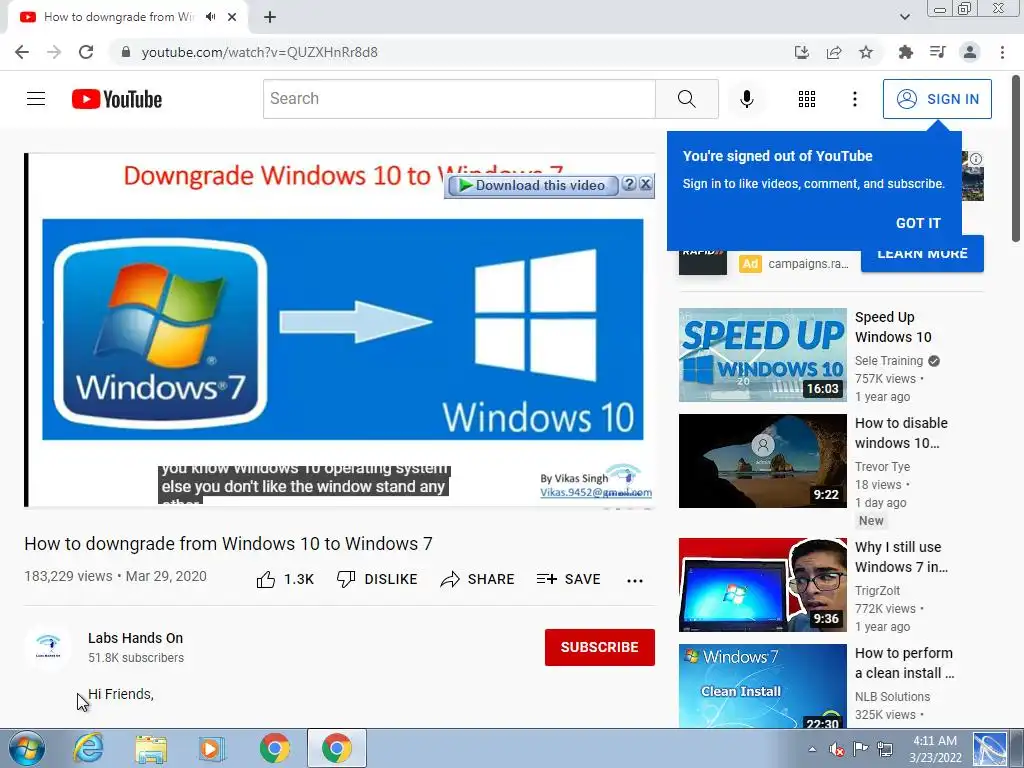Open the Chrome extensions puzzle icon

906,52
